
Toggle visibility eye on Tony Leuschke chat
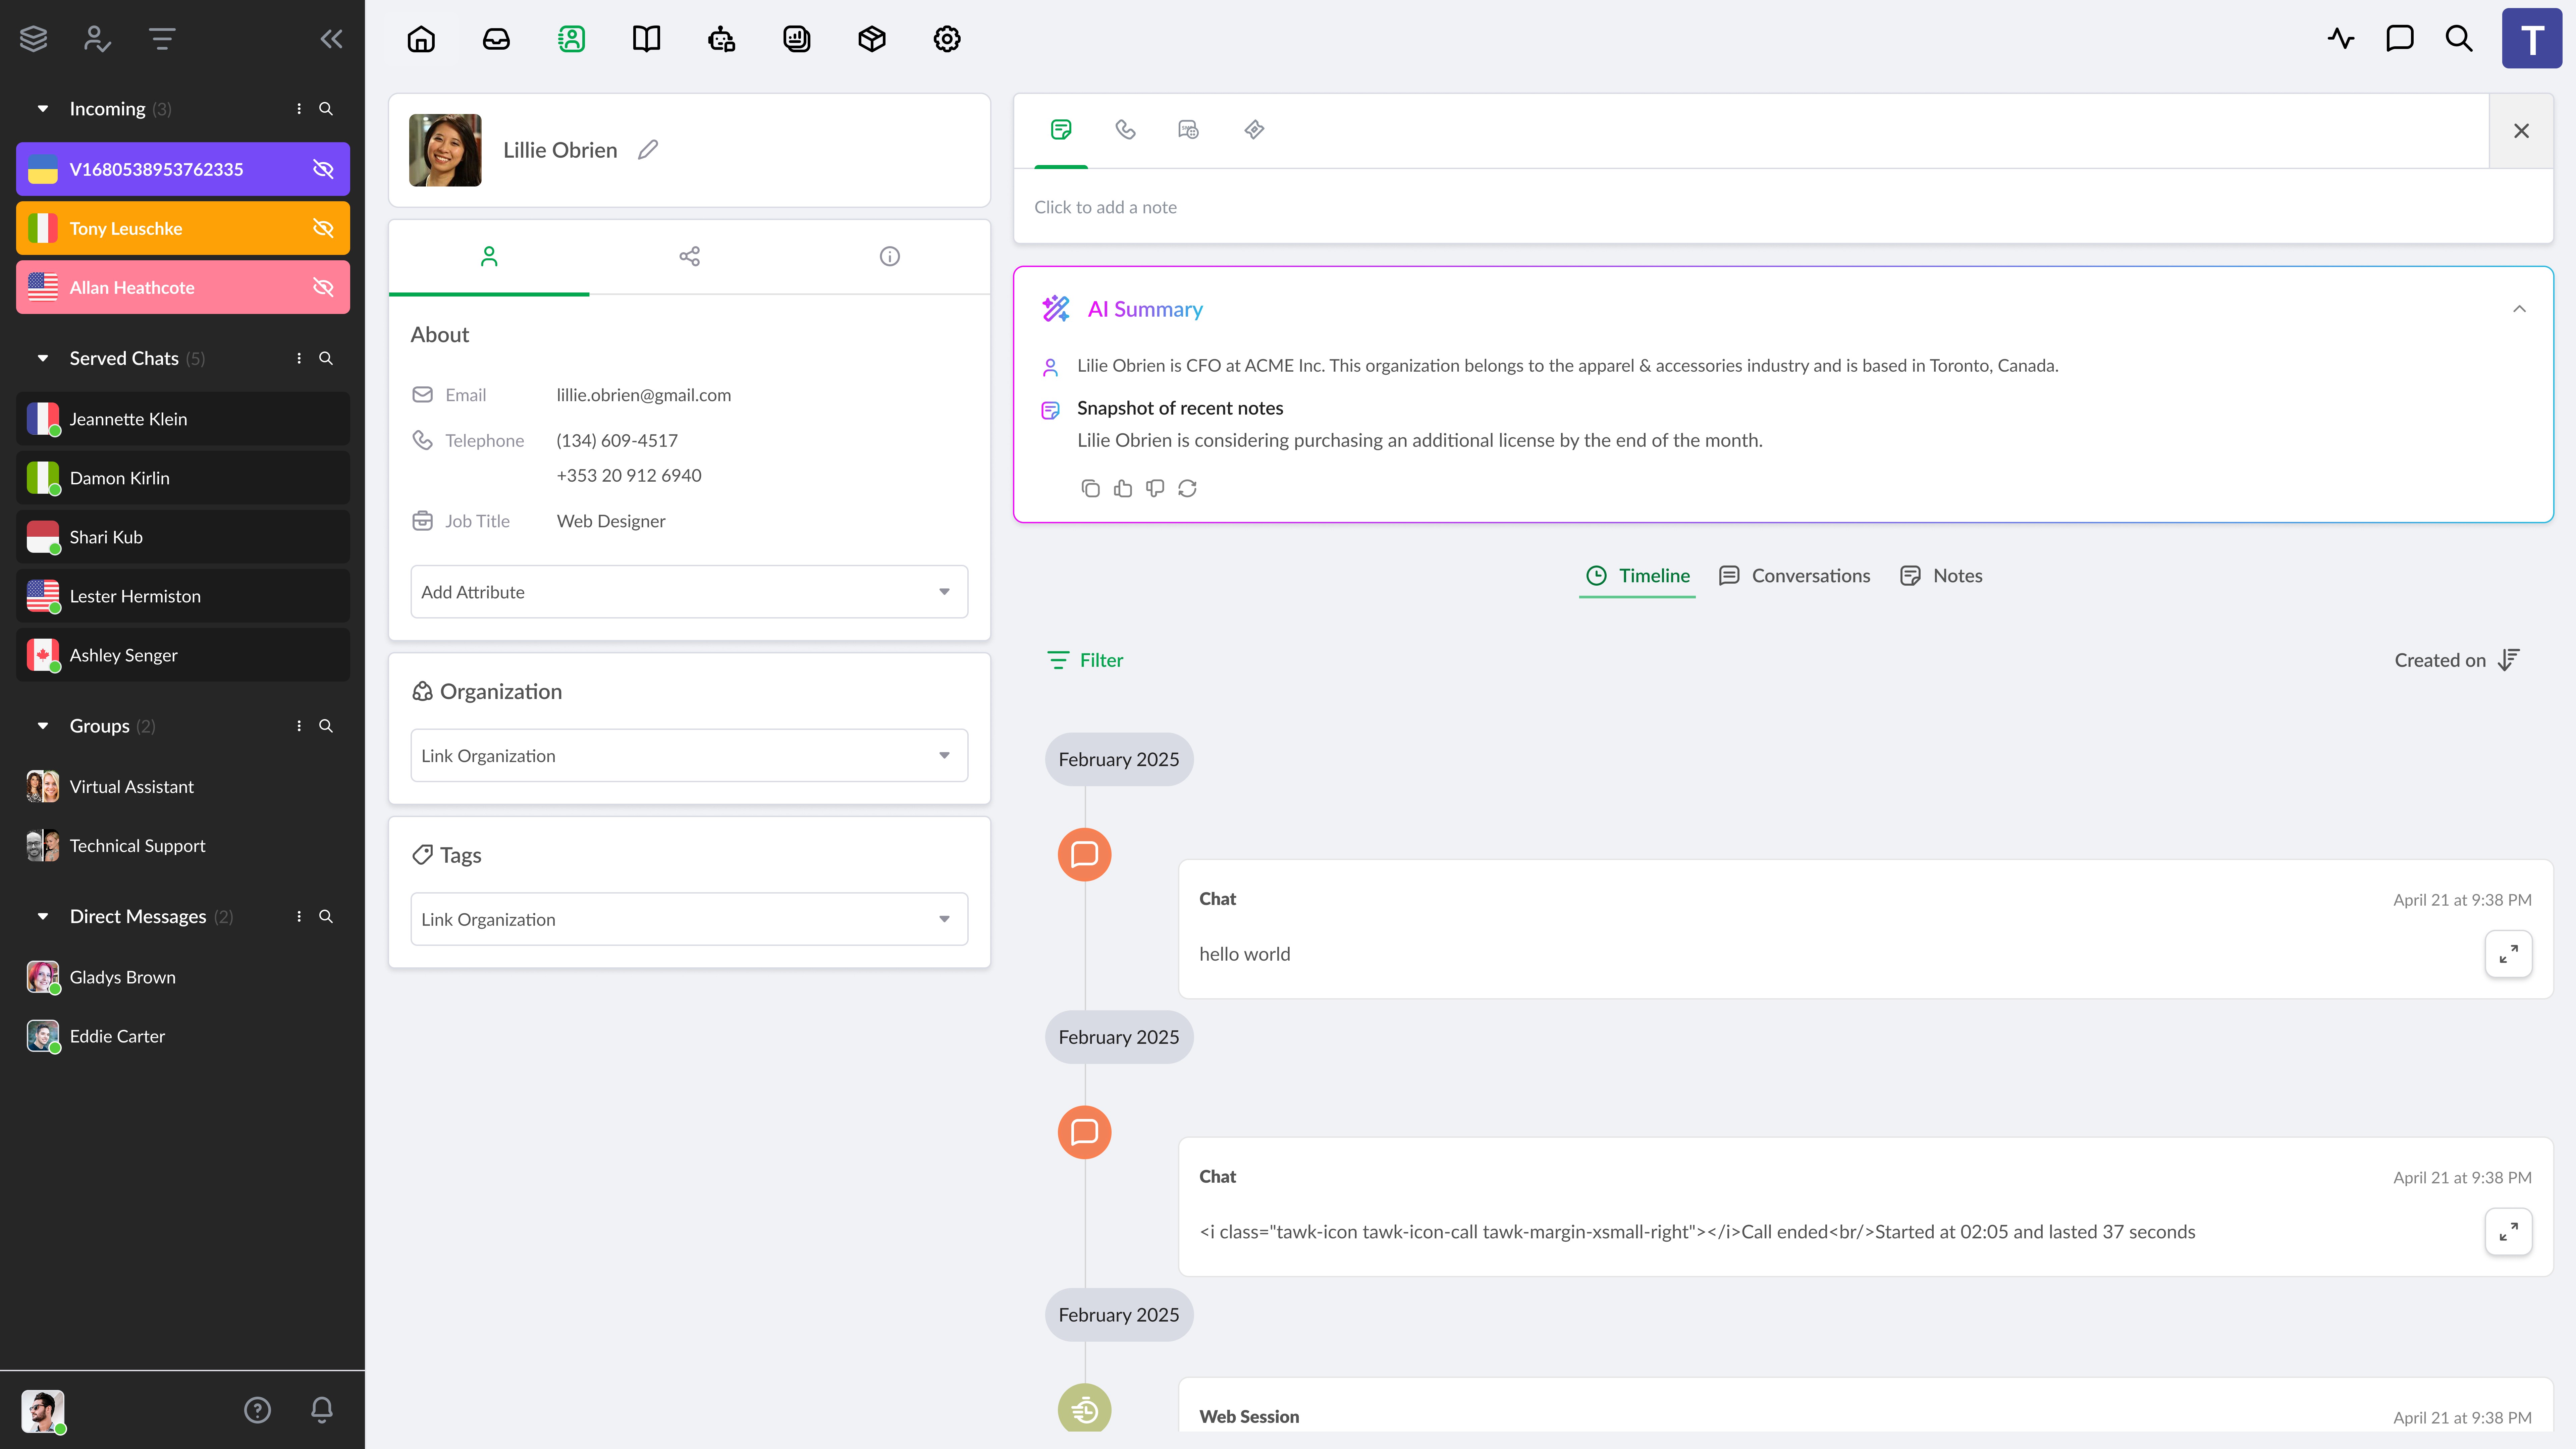pyautogui.click(x=323, y=228)
